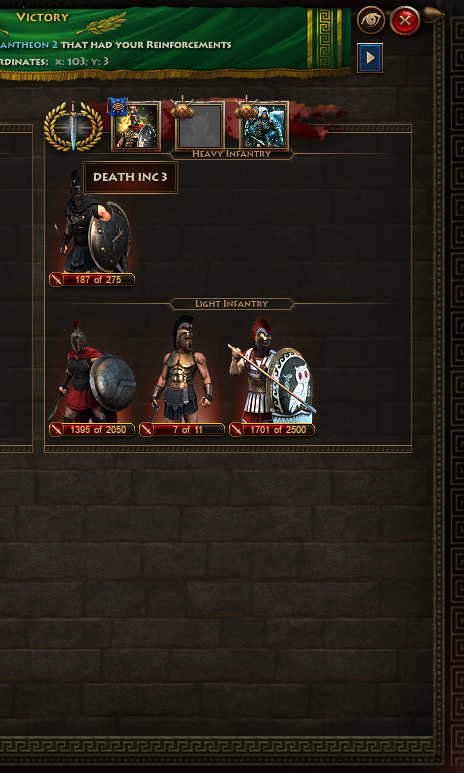Image resolution: width=464 pixels, height=773 pixels.
Task: Select the first hero portrait with blue banner
Action: (136, 126)
